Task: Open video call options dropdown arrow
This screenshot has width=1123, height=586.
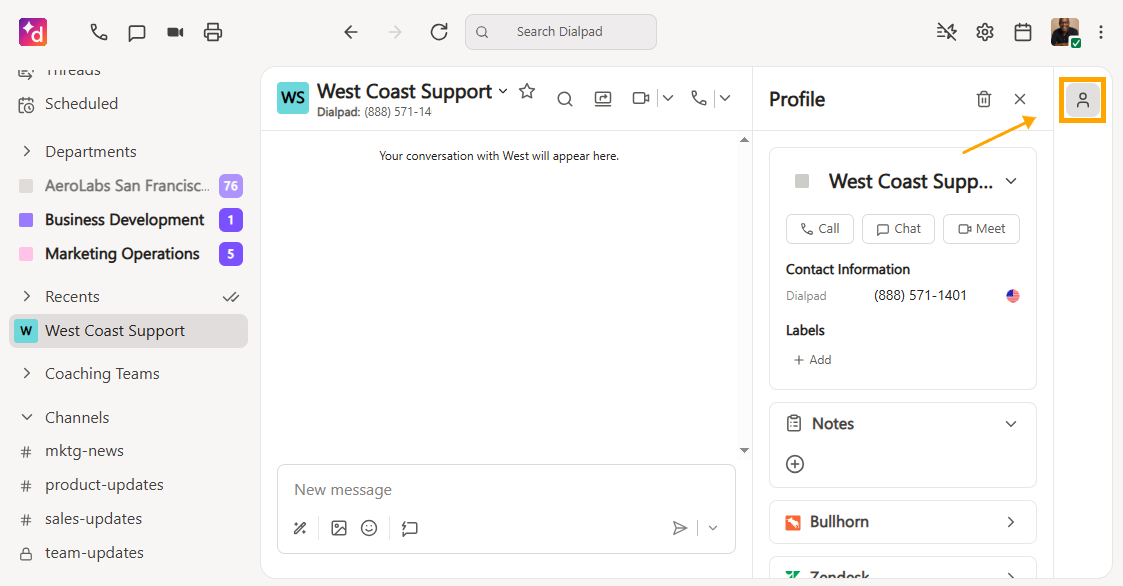Action: point(667,98)
